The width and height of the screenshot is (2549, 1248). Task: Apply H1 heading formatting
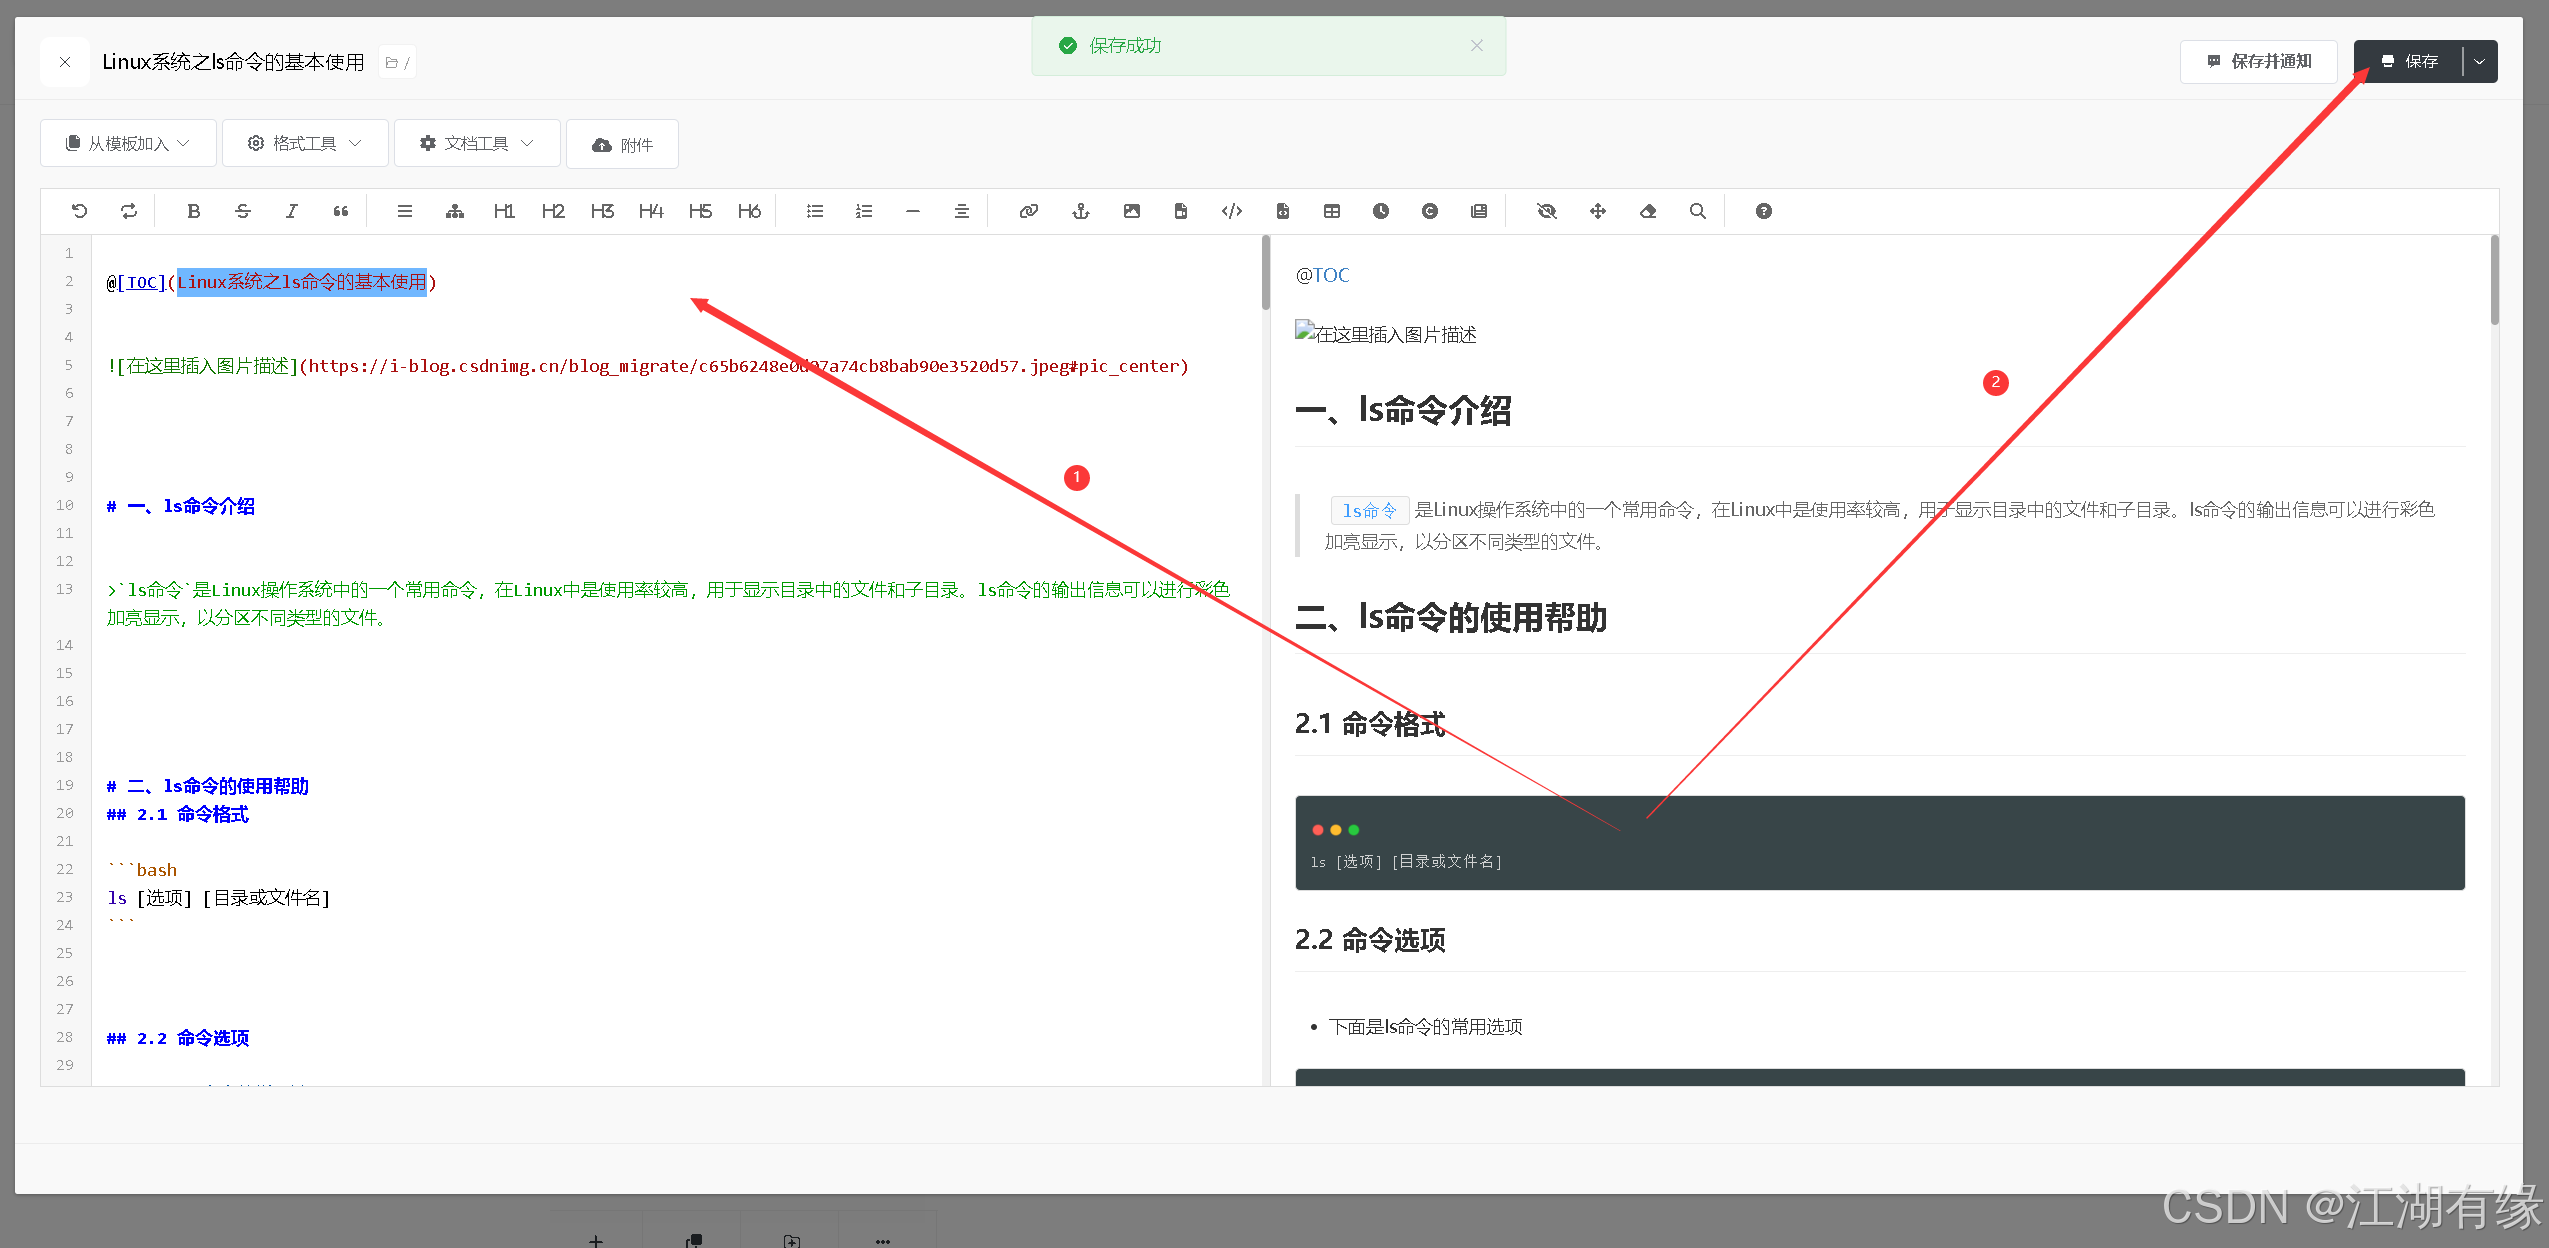504,211
